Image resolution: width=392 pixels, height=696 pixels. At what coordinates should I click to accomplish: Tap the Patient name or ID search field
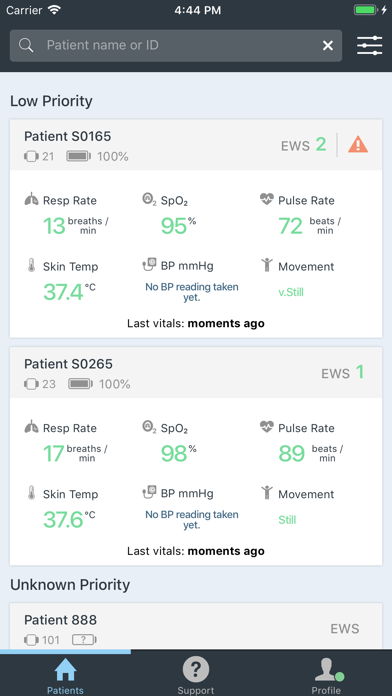tap(176, 45)
